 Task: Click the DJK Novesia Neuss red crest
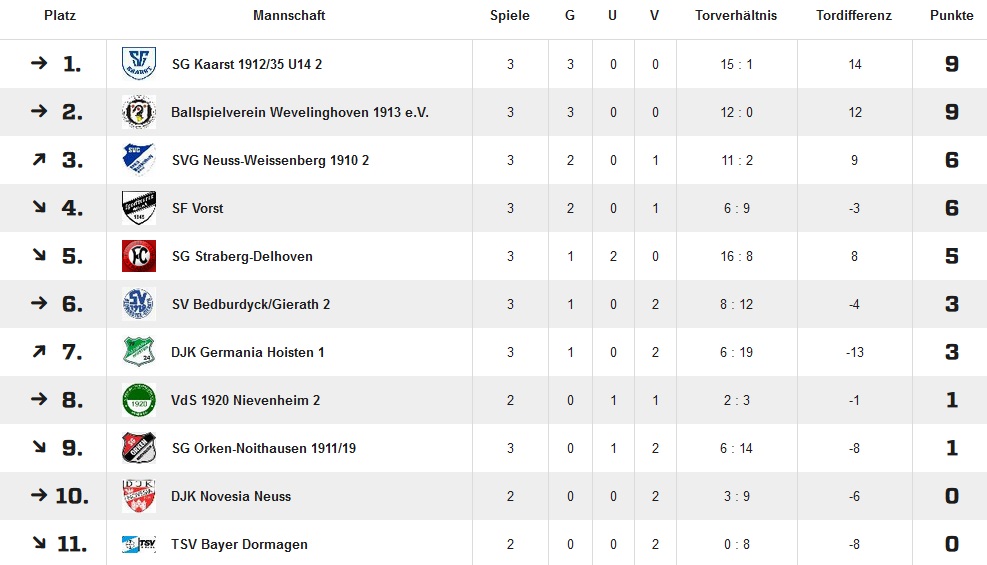[138, 496]
